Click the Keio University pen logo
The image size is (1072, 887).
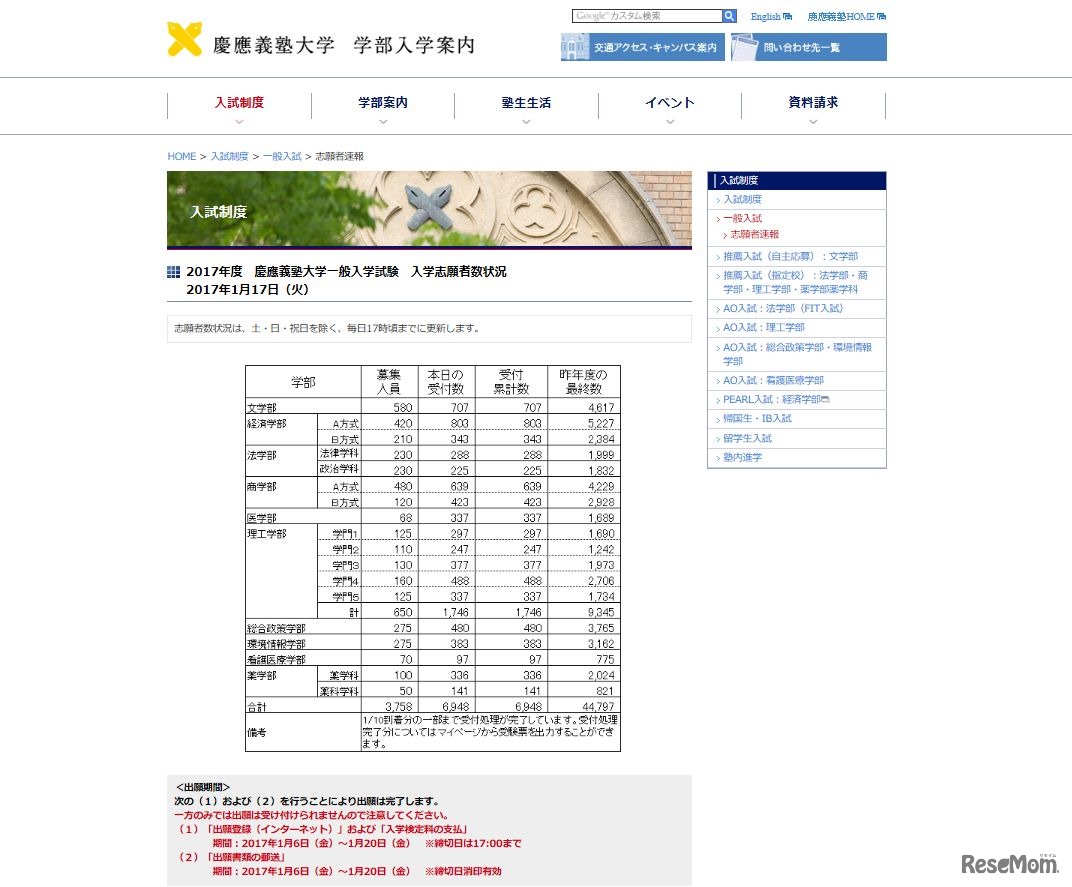click(x=185, y=39)
